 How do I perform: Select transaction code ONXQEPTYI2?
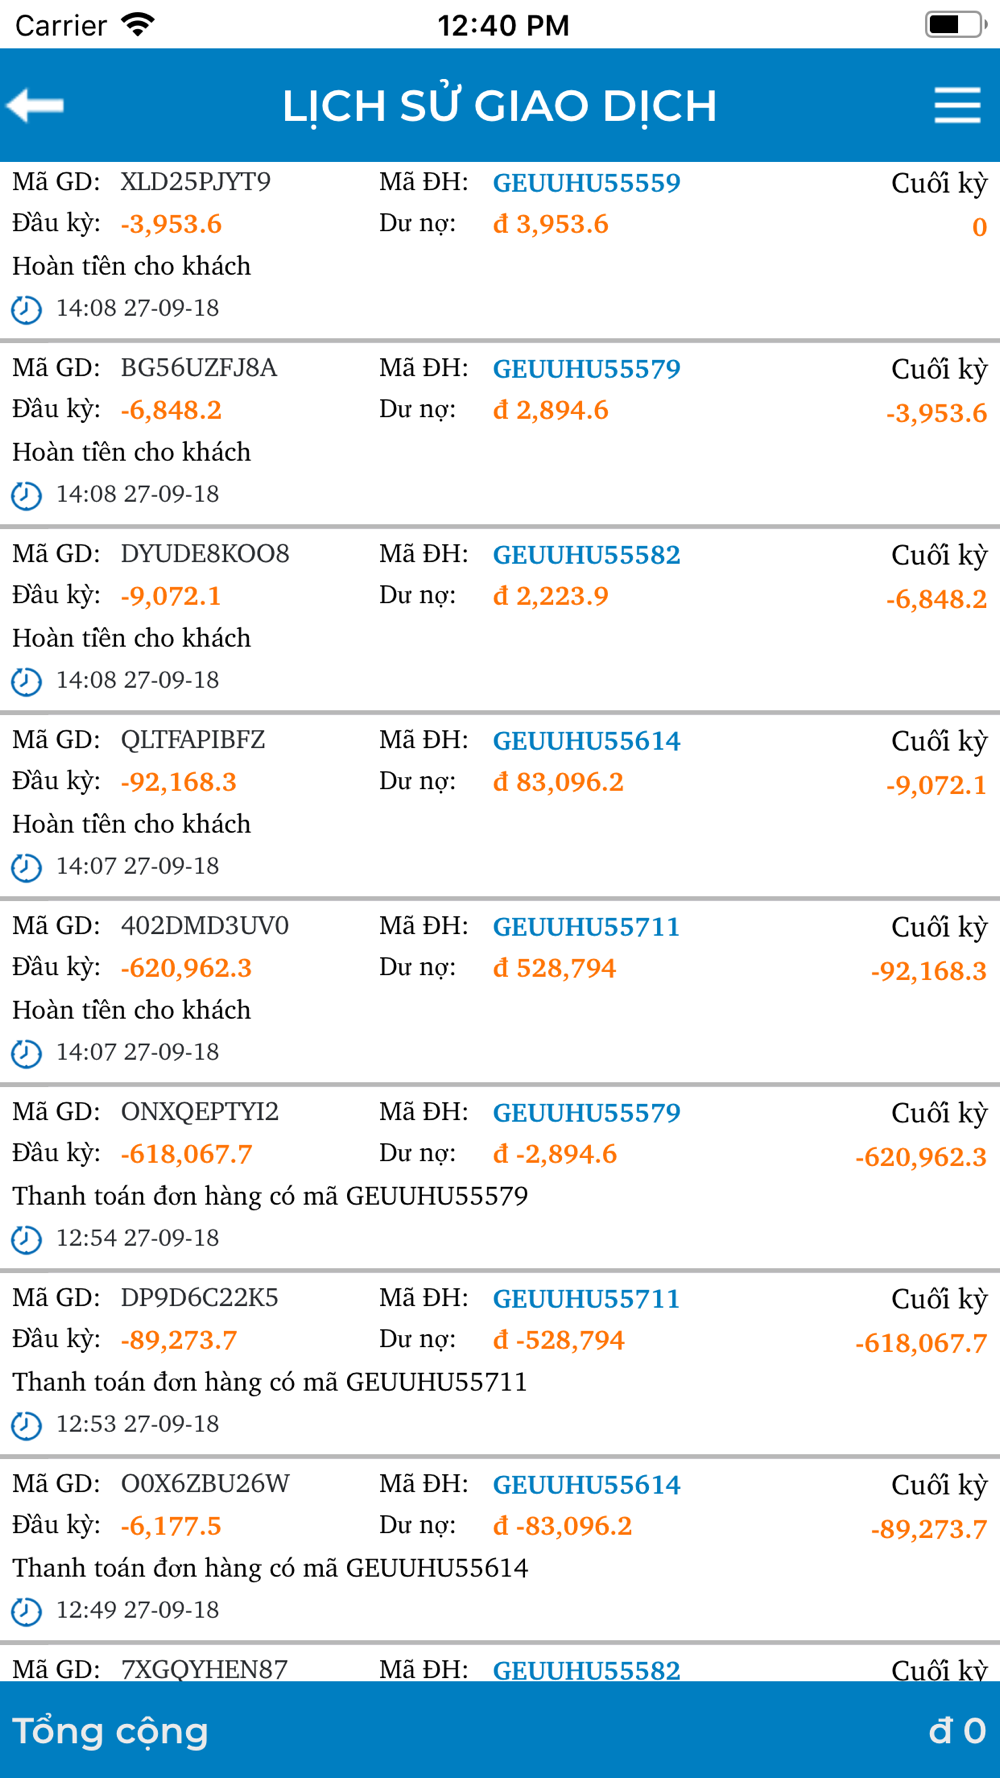click(x=200, y=1112)
